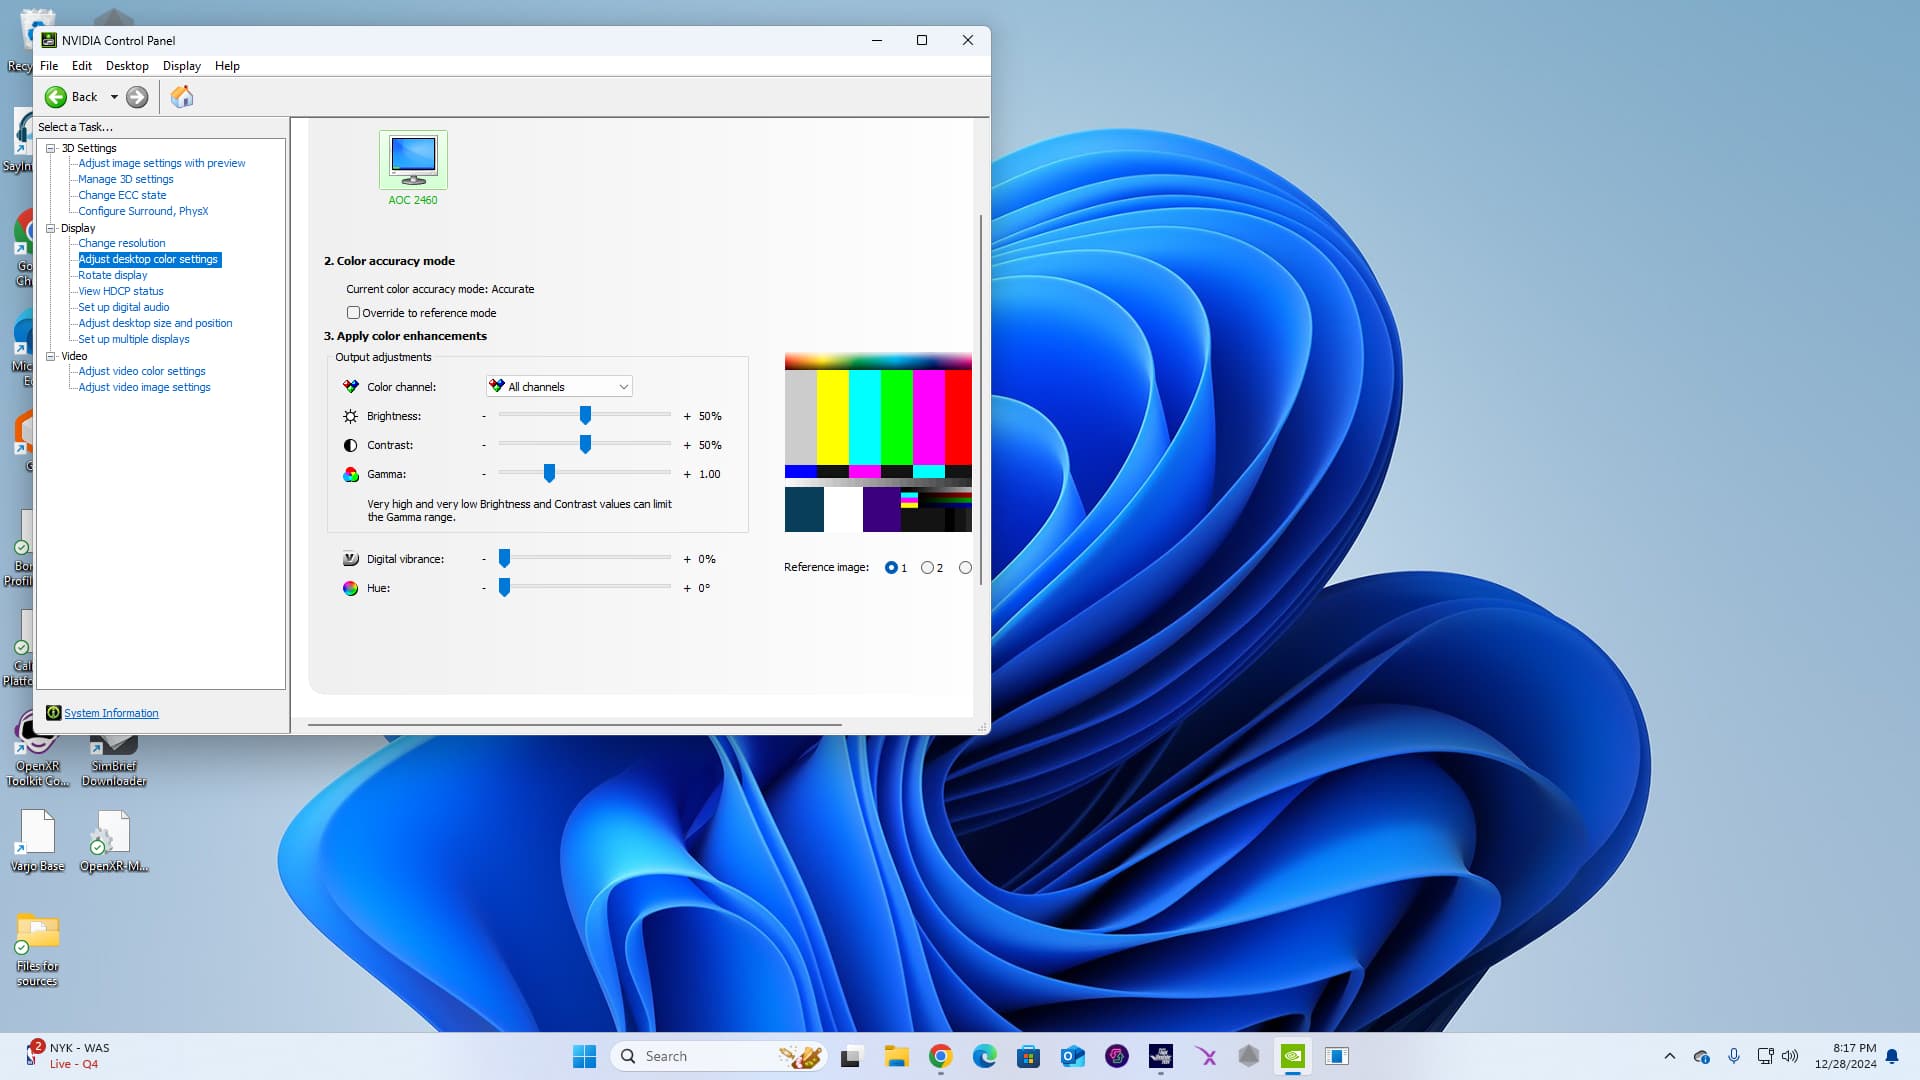
Task: Click the Gamma color balls icon
Action: click(x=350, y=474)
